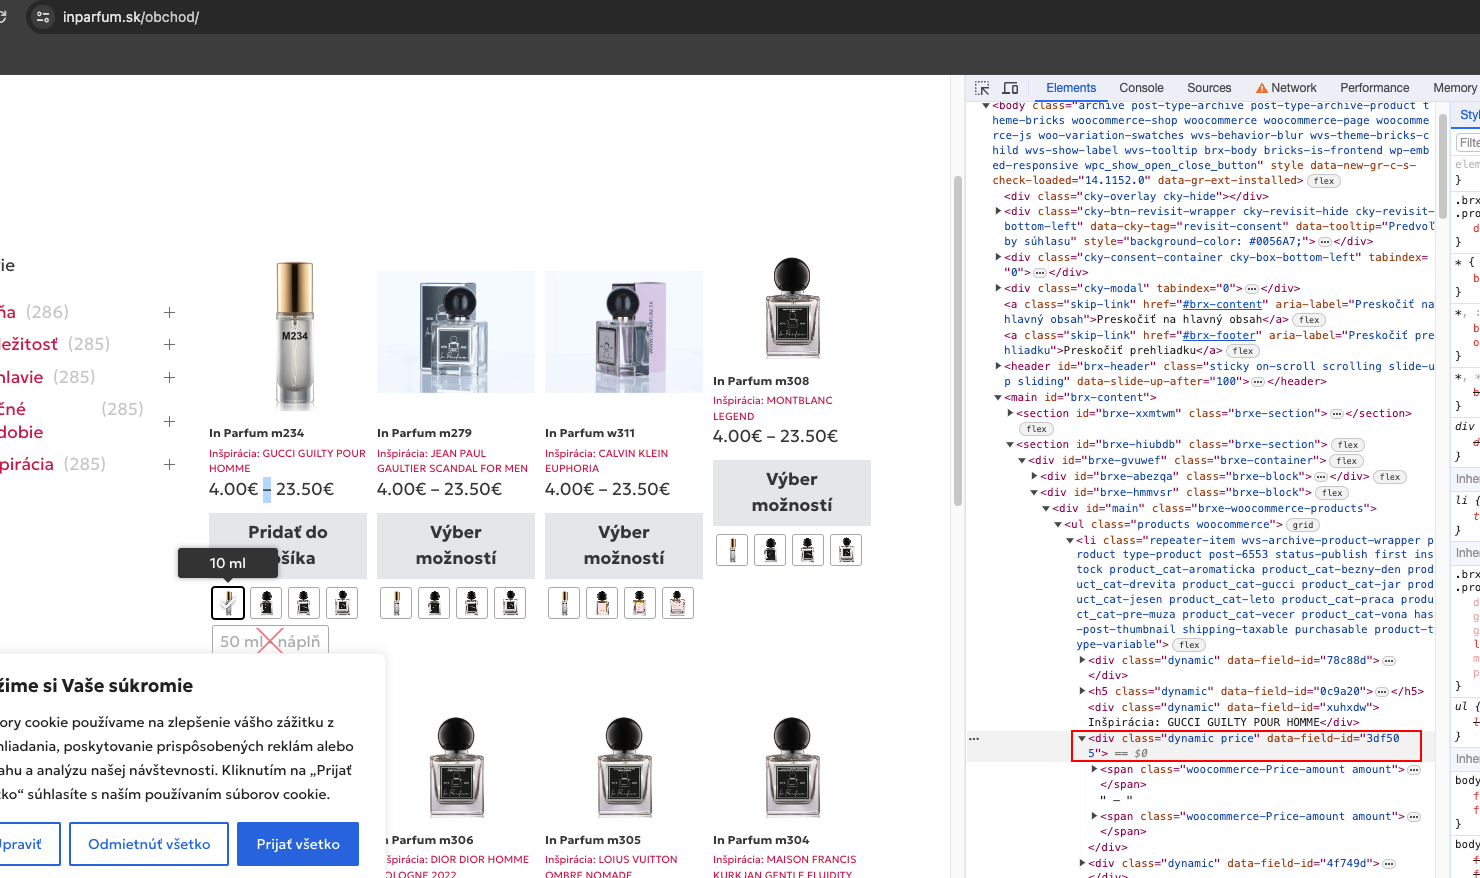Viewport: 1480px width, 878px height.
Task: Toggle the flex badge on the body element
Action: (1325, 181)
